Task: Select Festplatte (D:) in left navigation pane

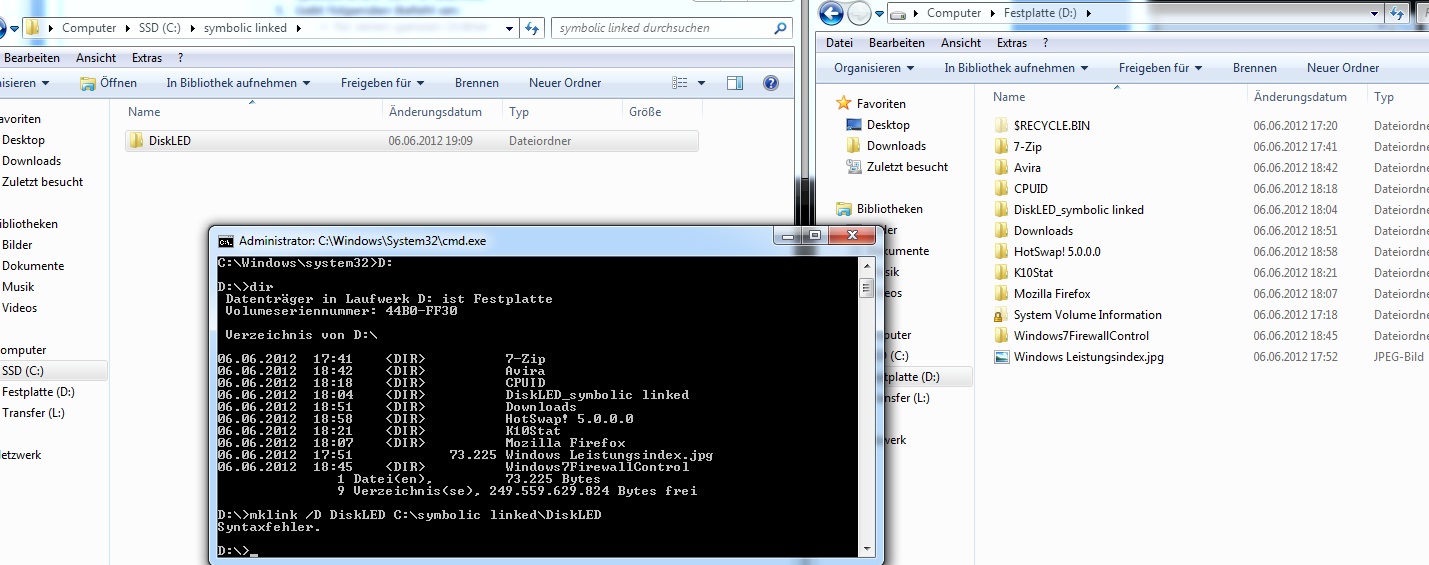Action: 38,392
